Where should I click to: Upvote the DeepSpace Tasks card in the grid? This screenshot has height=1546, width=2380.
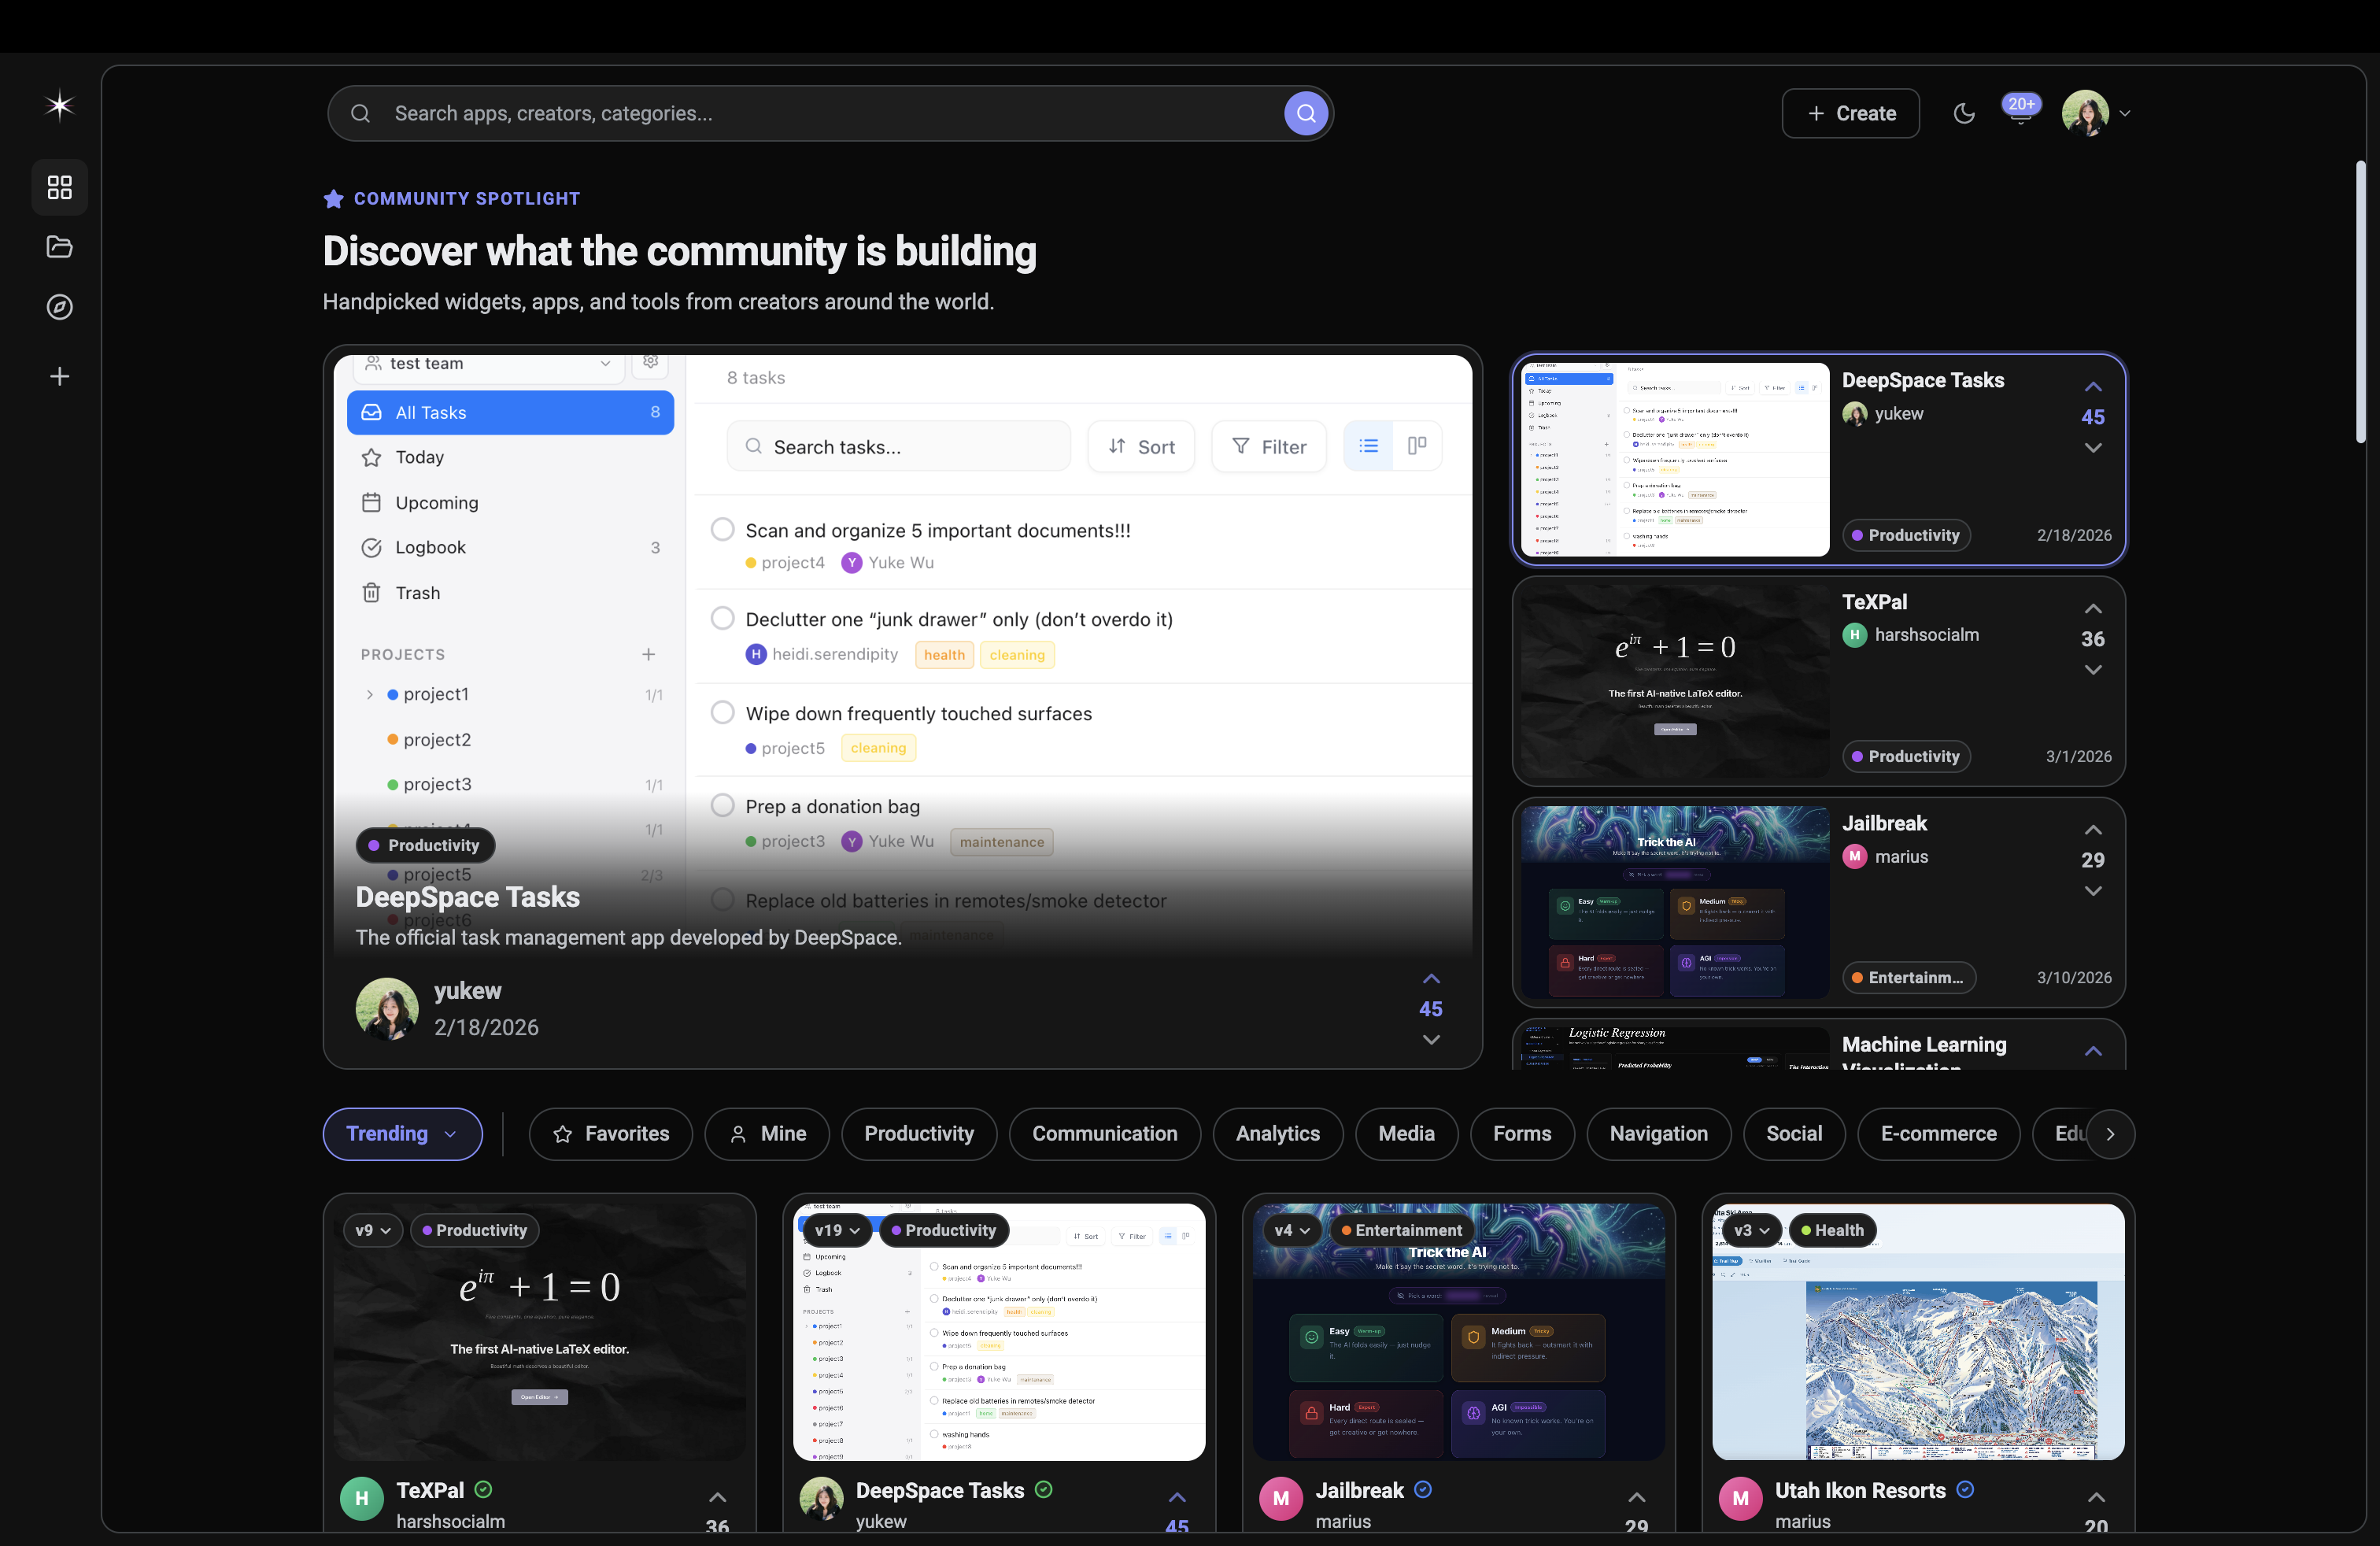(1177, 1498)
